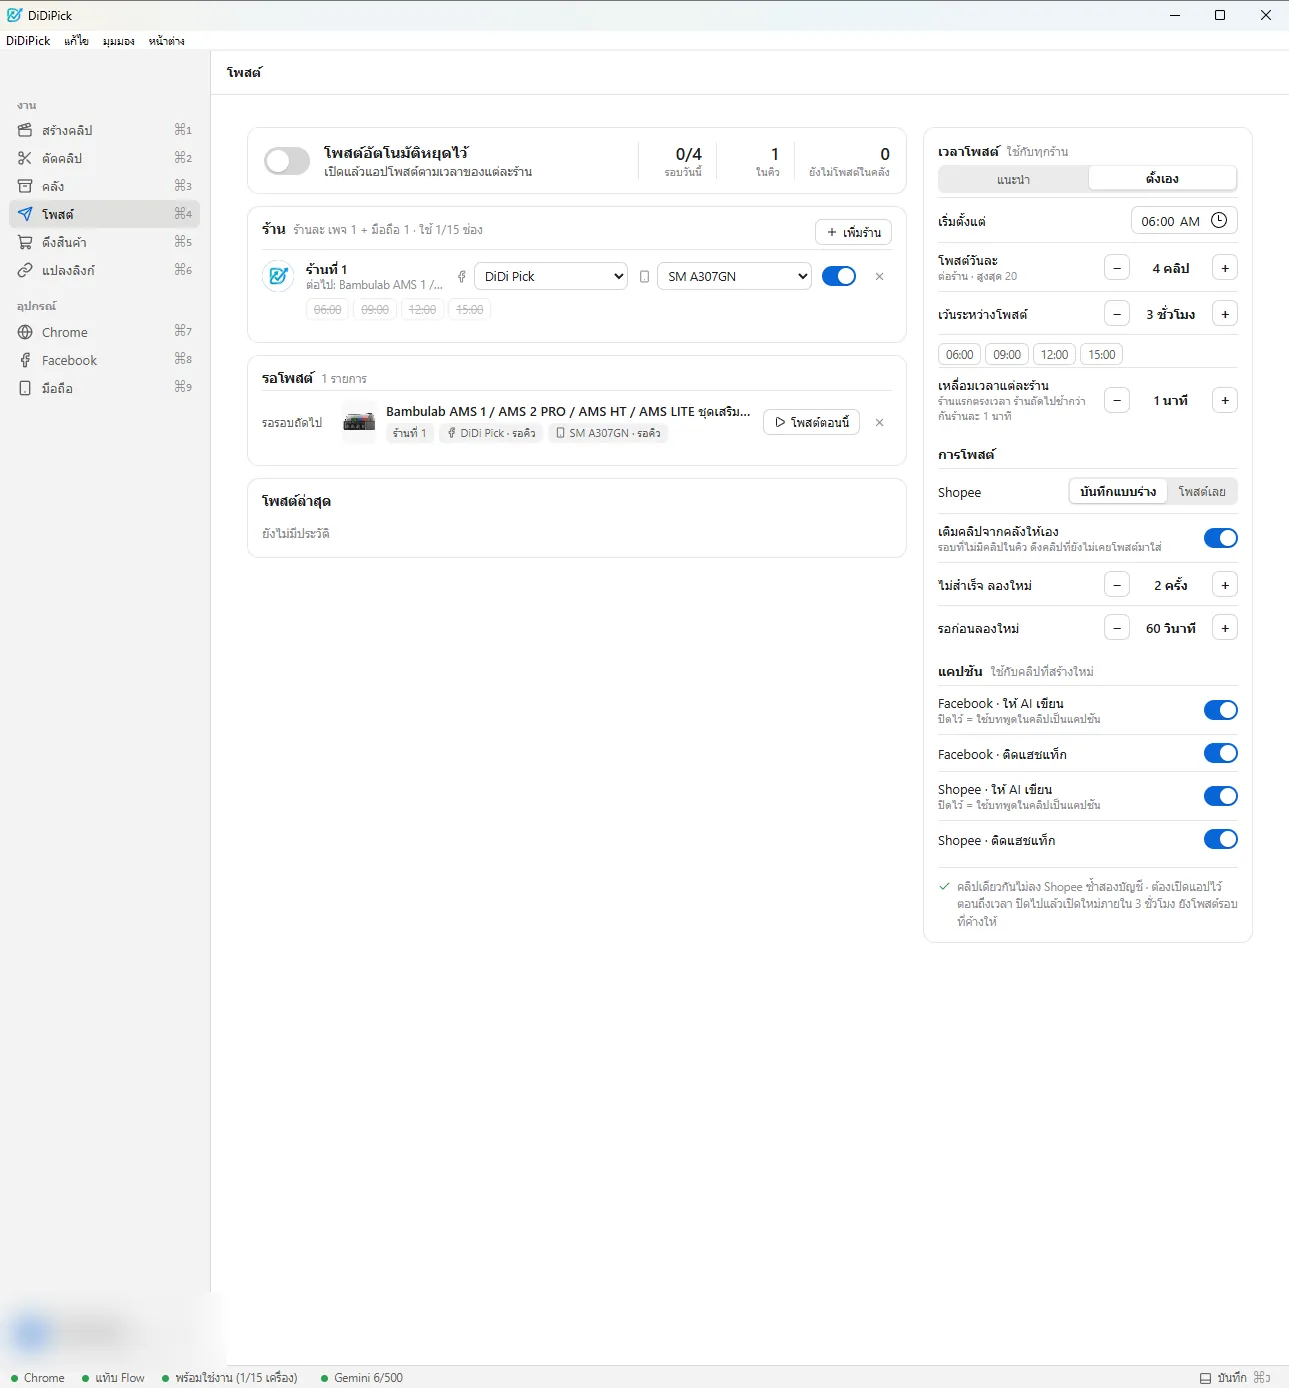Switch to the แนะนำ schedule tab
1289x1388 pixels.
click(1013, 179)
